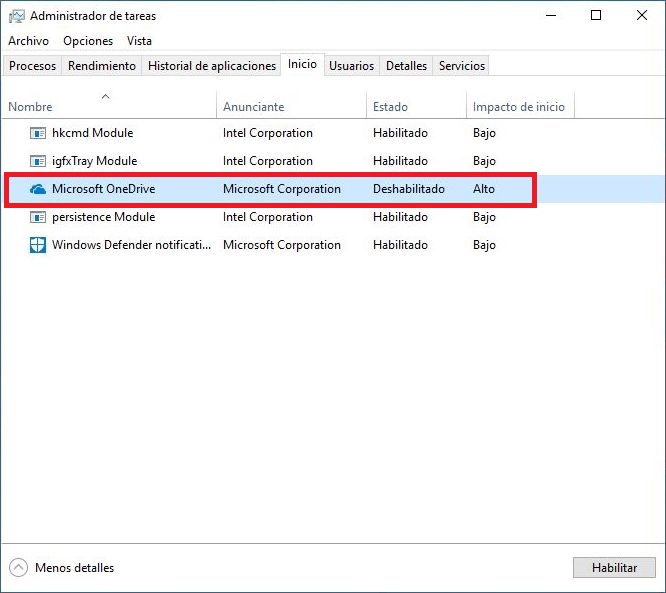Click the Task Manager title bar icon
The height and width of the screenshot is (593, 666).
click(17, 16)
